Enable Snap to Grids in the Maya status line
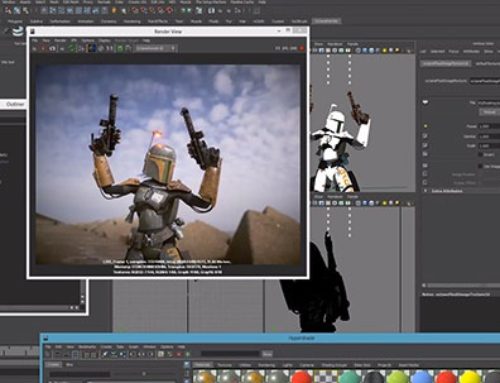The image size is (500, 383). pos(134,11)
